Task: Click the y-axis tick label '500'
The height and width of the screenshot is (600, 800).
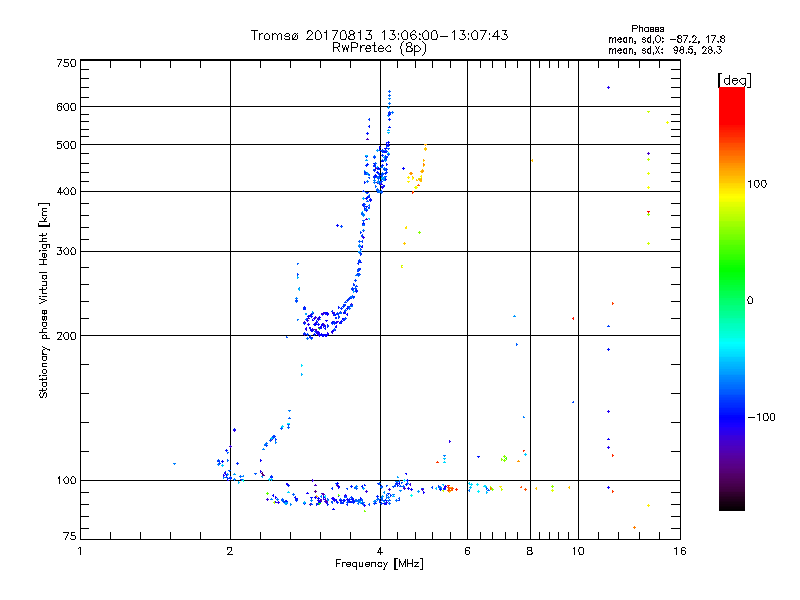Action: pyautogui.click(x=67, y=145)
